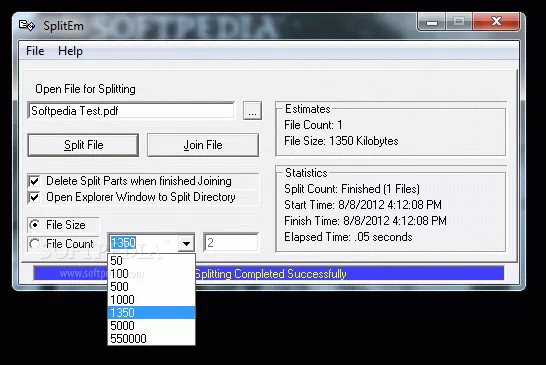Open the Help menu
This screenshot has height=365, width=546.
pos(70,51)
